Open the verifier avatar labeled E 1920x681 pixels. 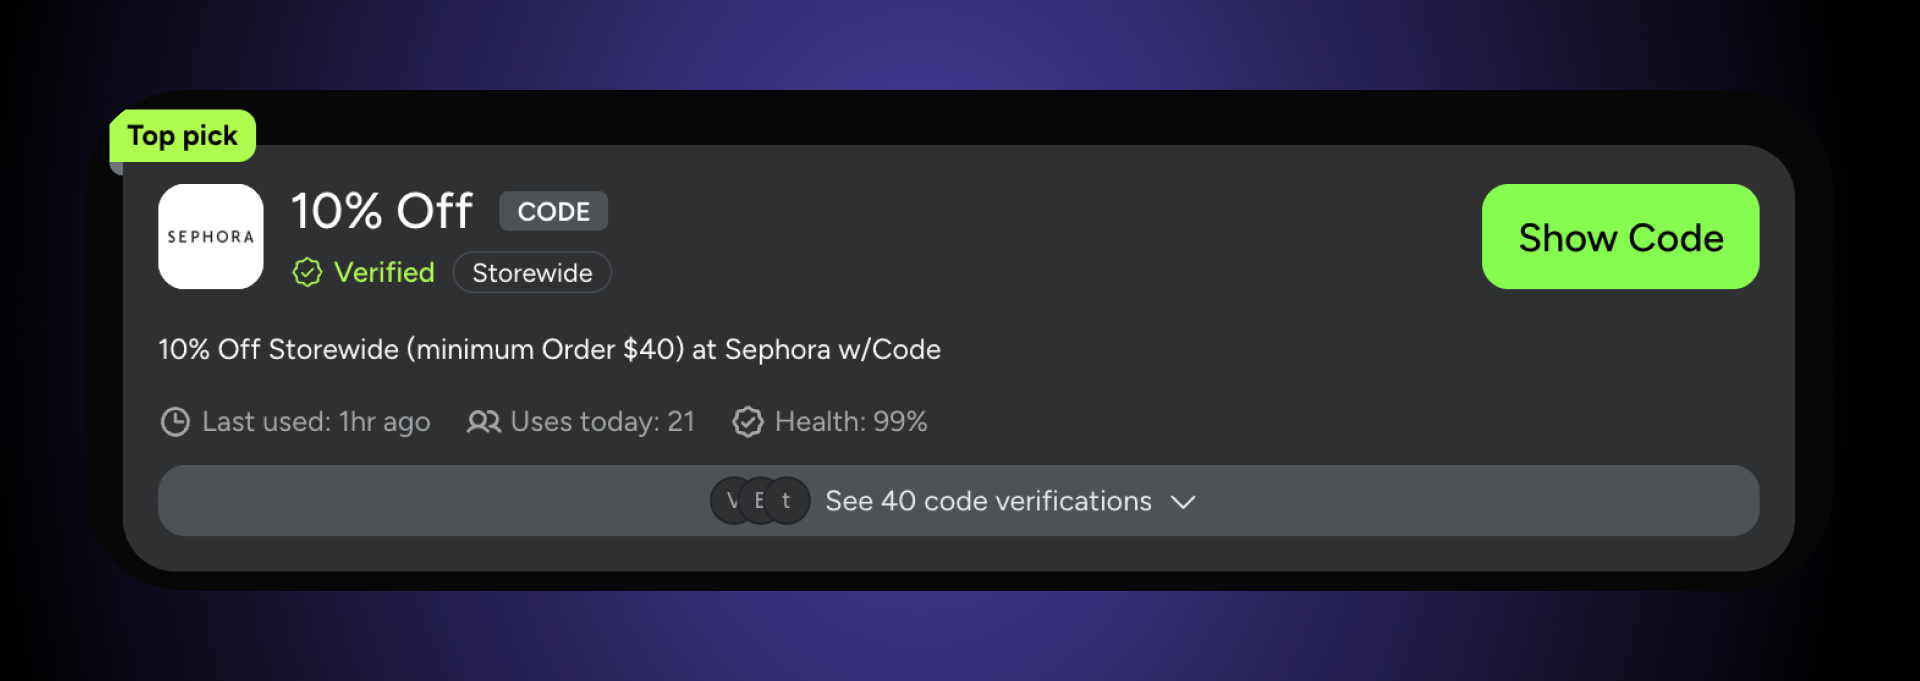click(760, 500)
